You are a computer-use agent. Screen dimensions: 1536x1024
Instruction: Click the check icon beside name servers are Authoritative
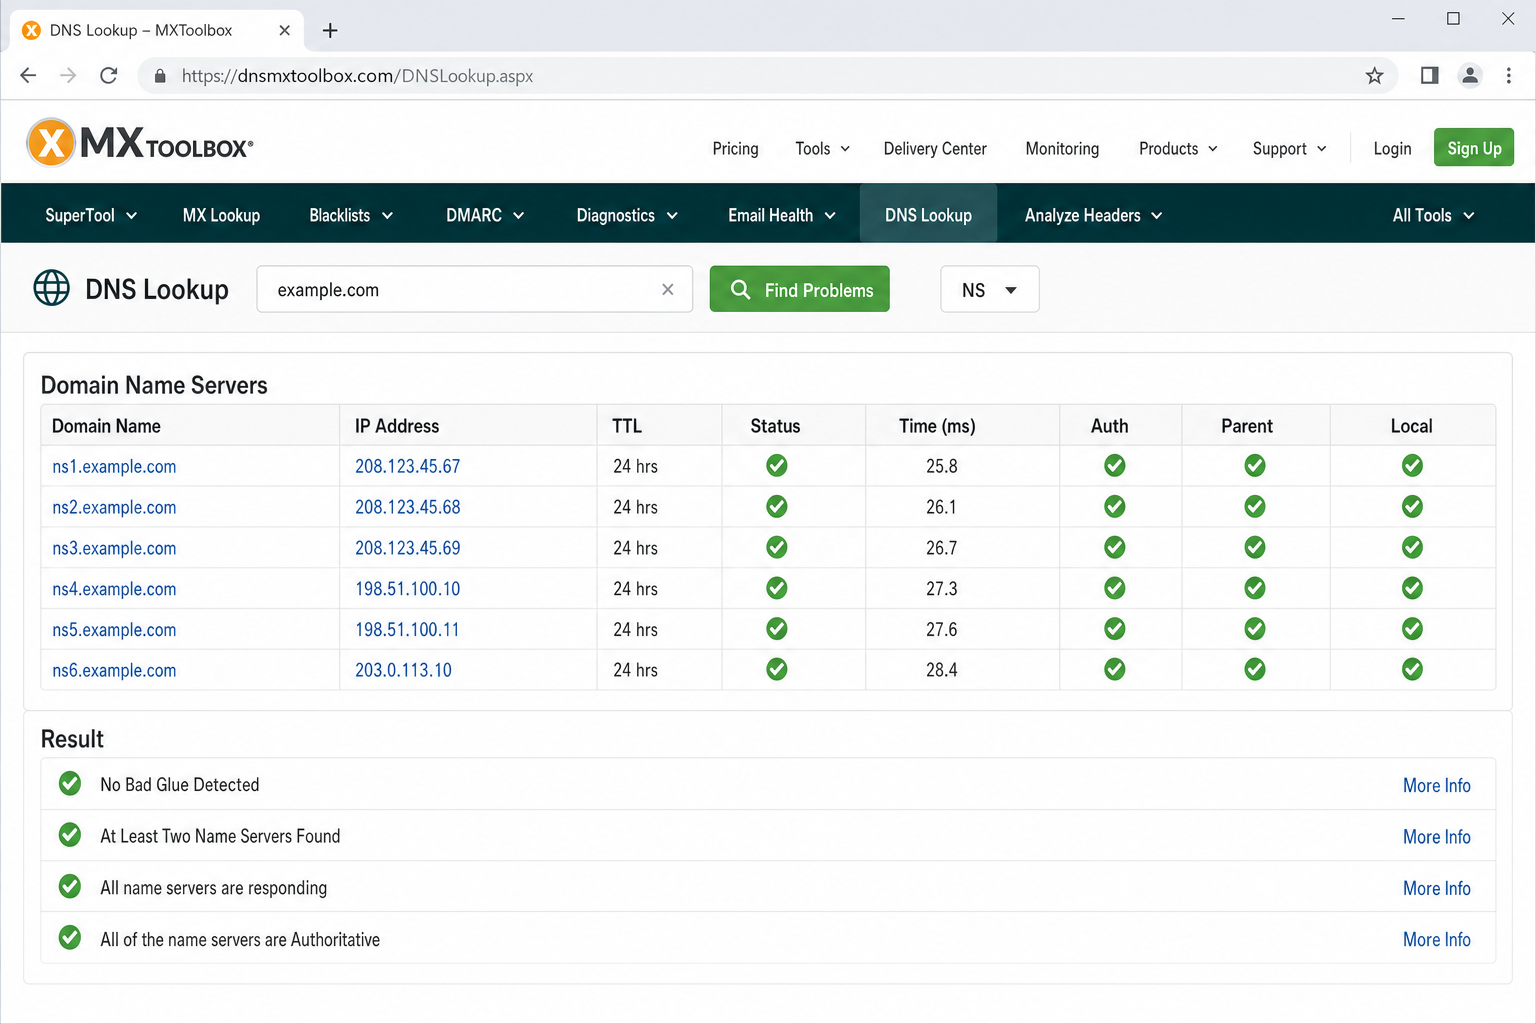70,937
